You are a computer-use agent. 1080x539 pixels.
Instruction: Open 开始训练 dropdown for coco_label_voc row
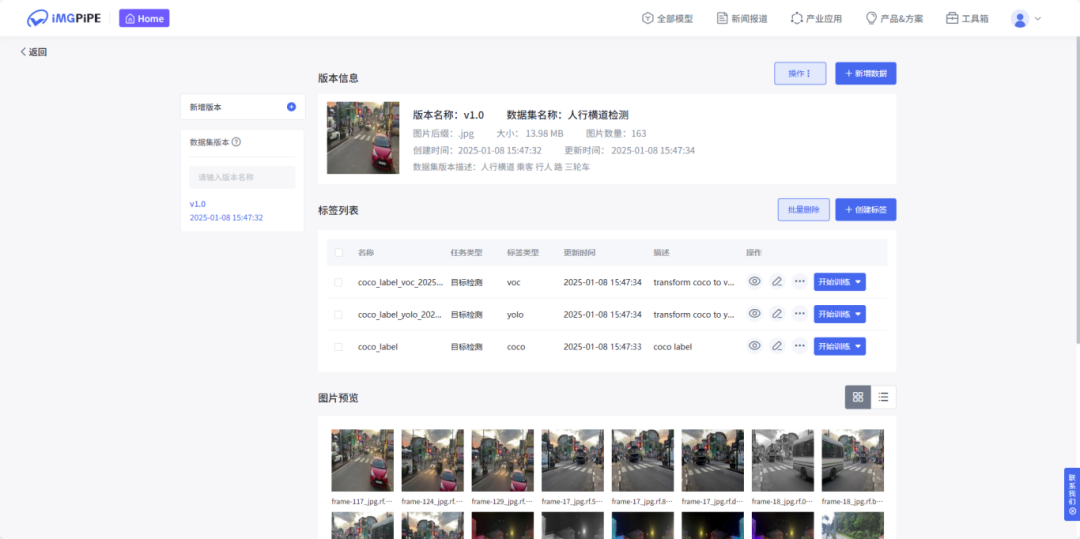point(840,282)
